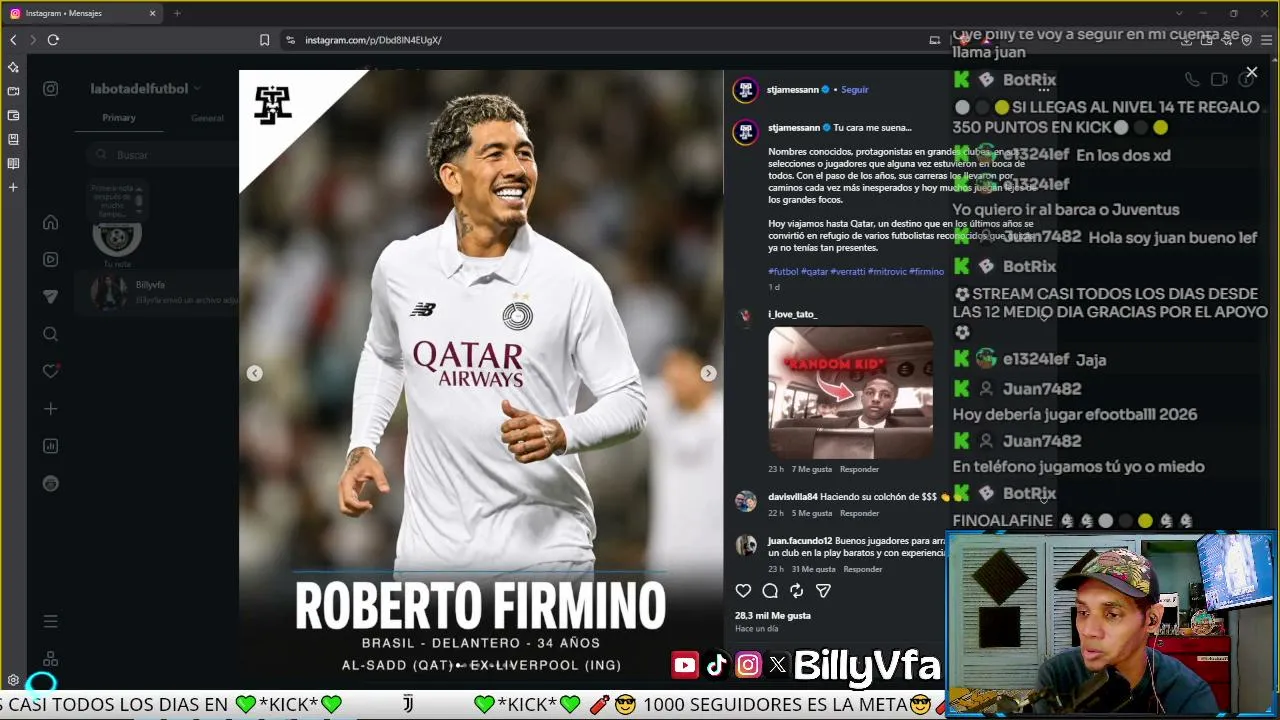Open the browser easy setup menu

1266,40
